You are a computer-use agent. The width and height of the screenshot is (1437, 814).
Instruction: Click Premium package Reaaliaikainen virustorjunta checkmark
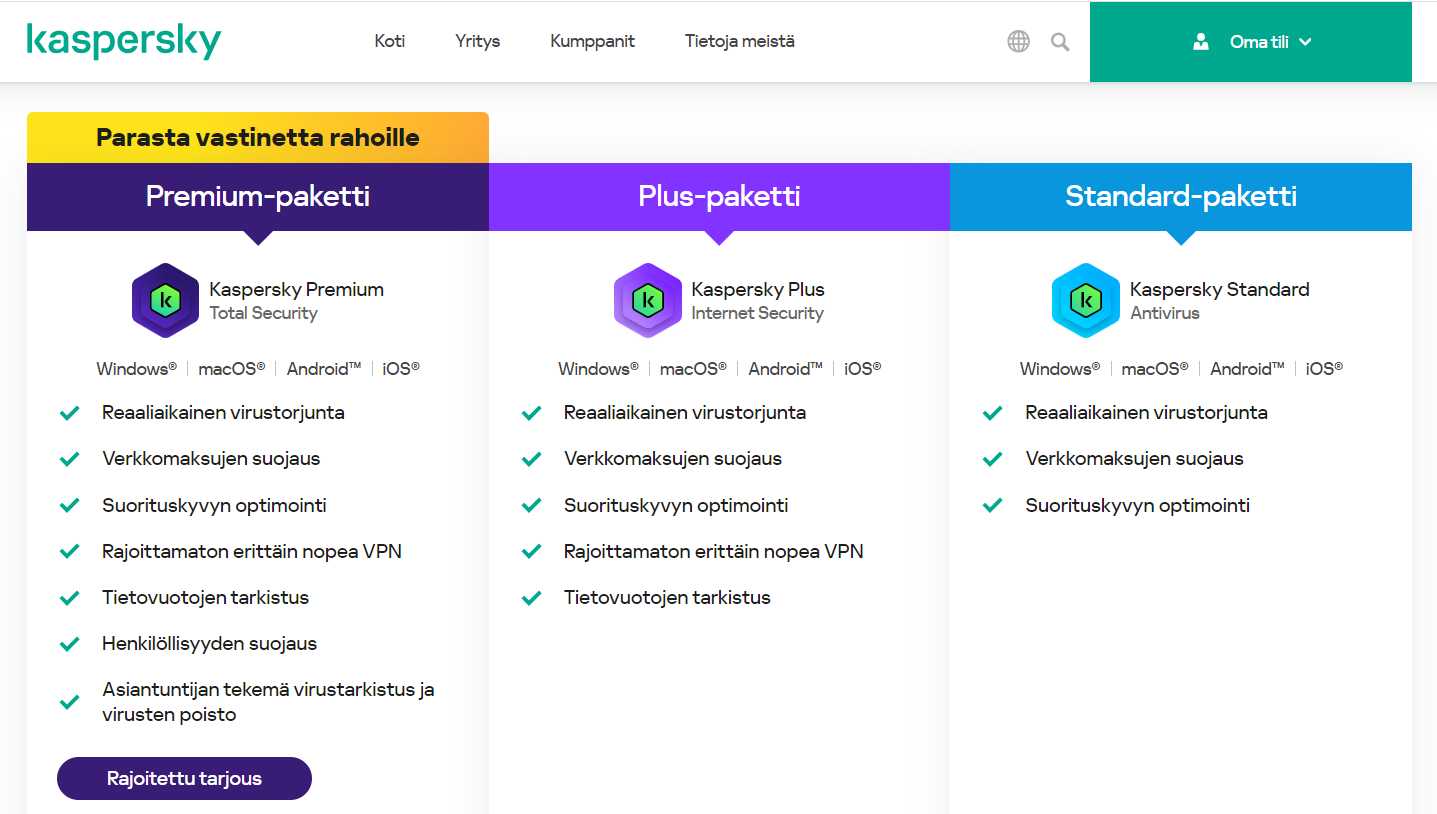(x=69, y=412)
